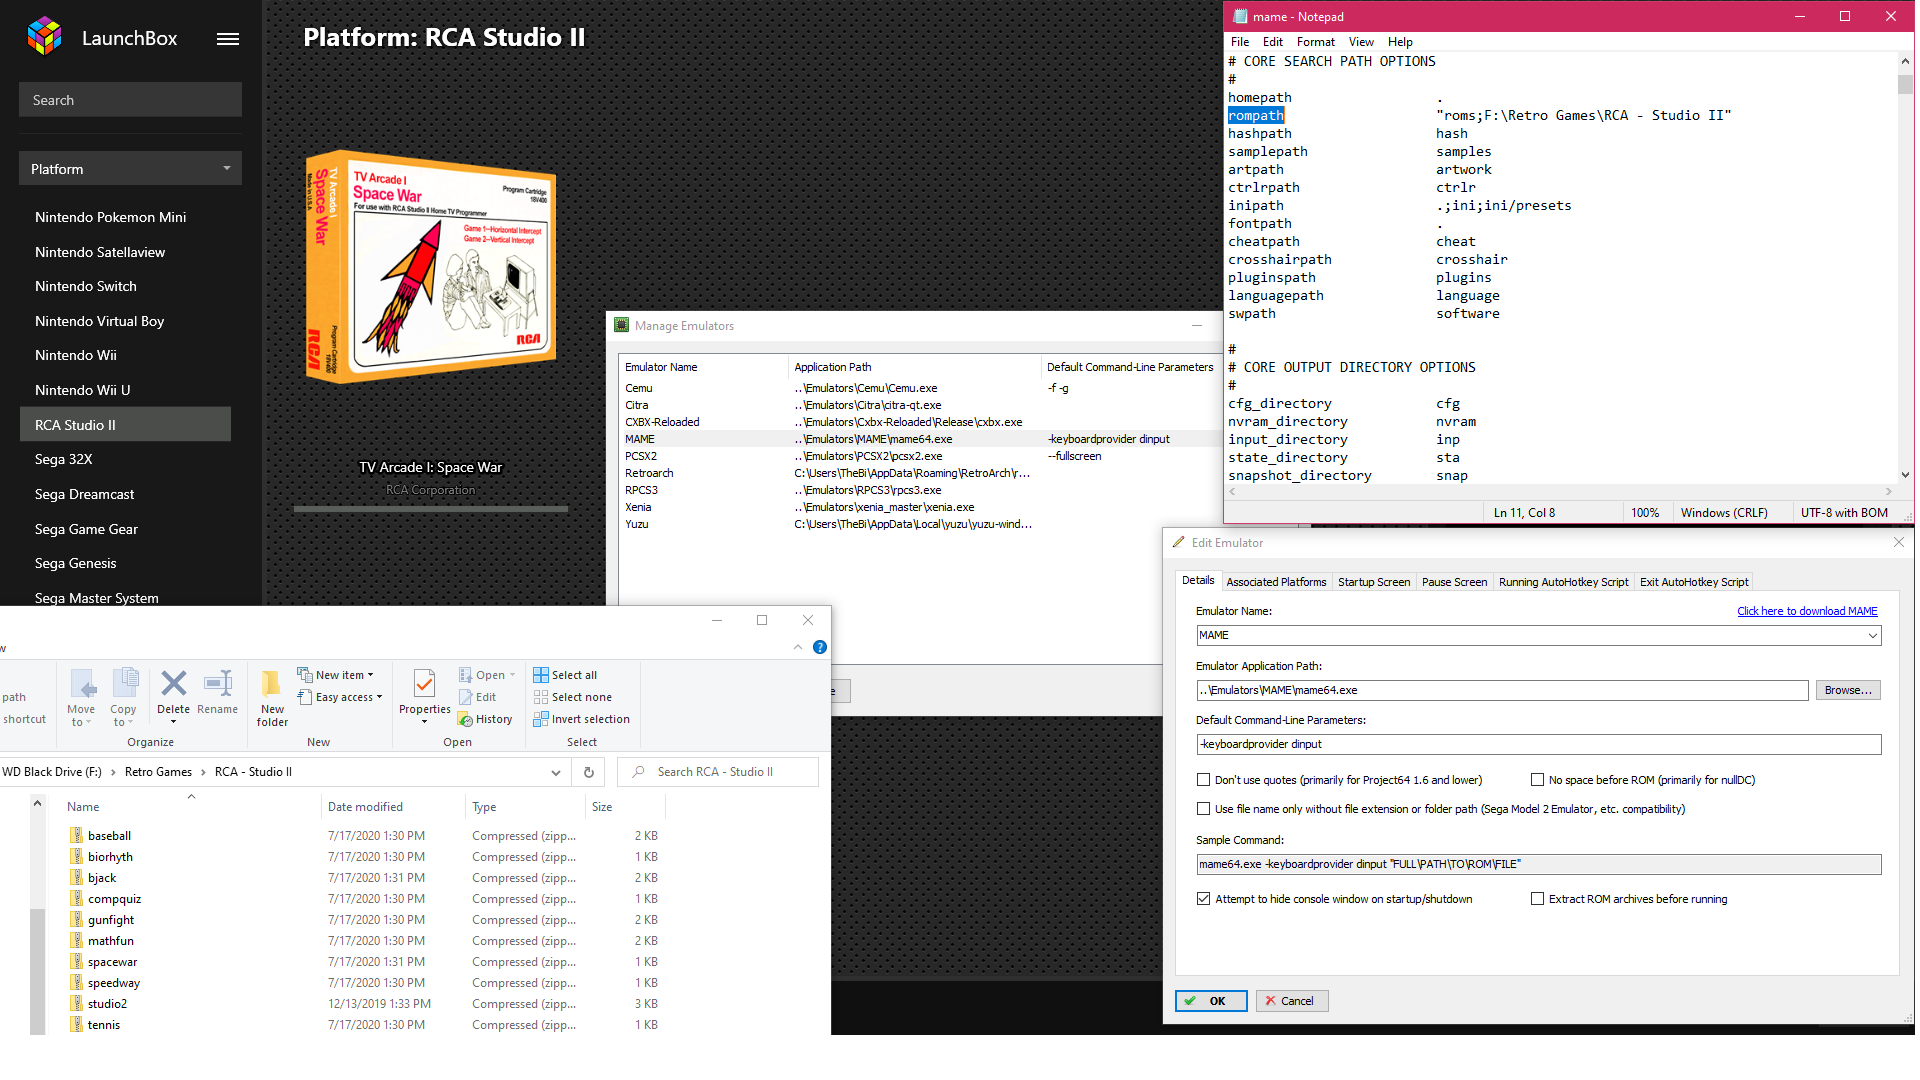Screen dimensions: 1920x1080
Task: Uncheck Attempt to hide console window
Action: tap(1204, 899)
